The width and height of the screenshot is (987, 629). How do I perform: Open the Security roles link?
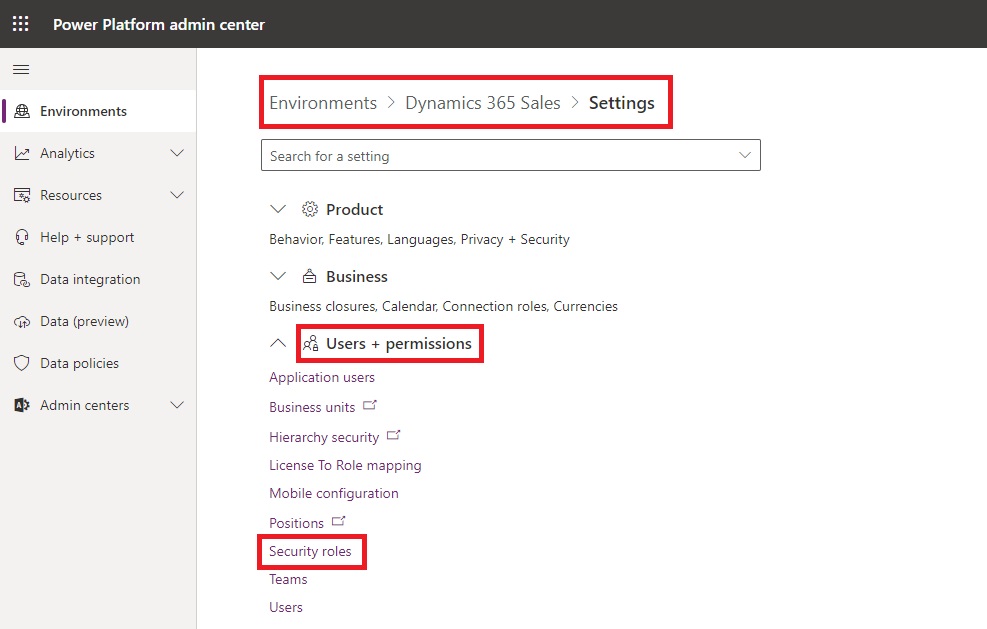click(310, 551)
